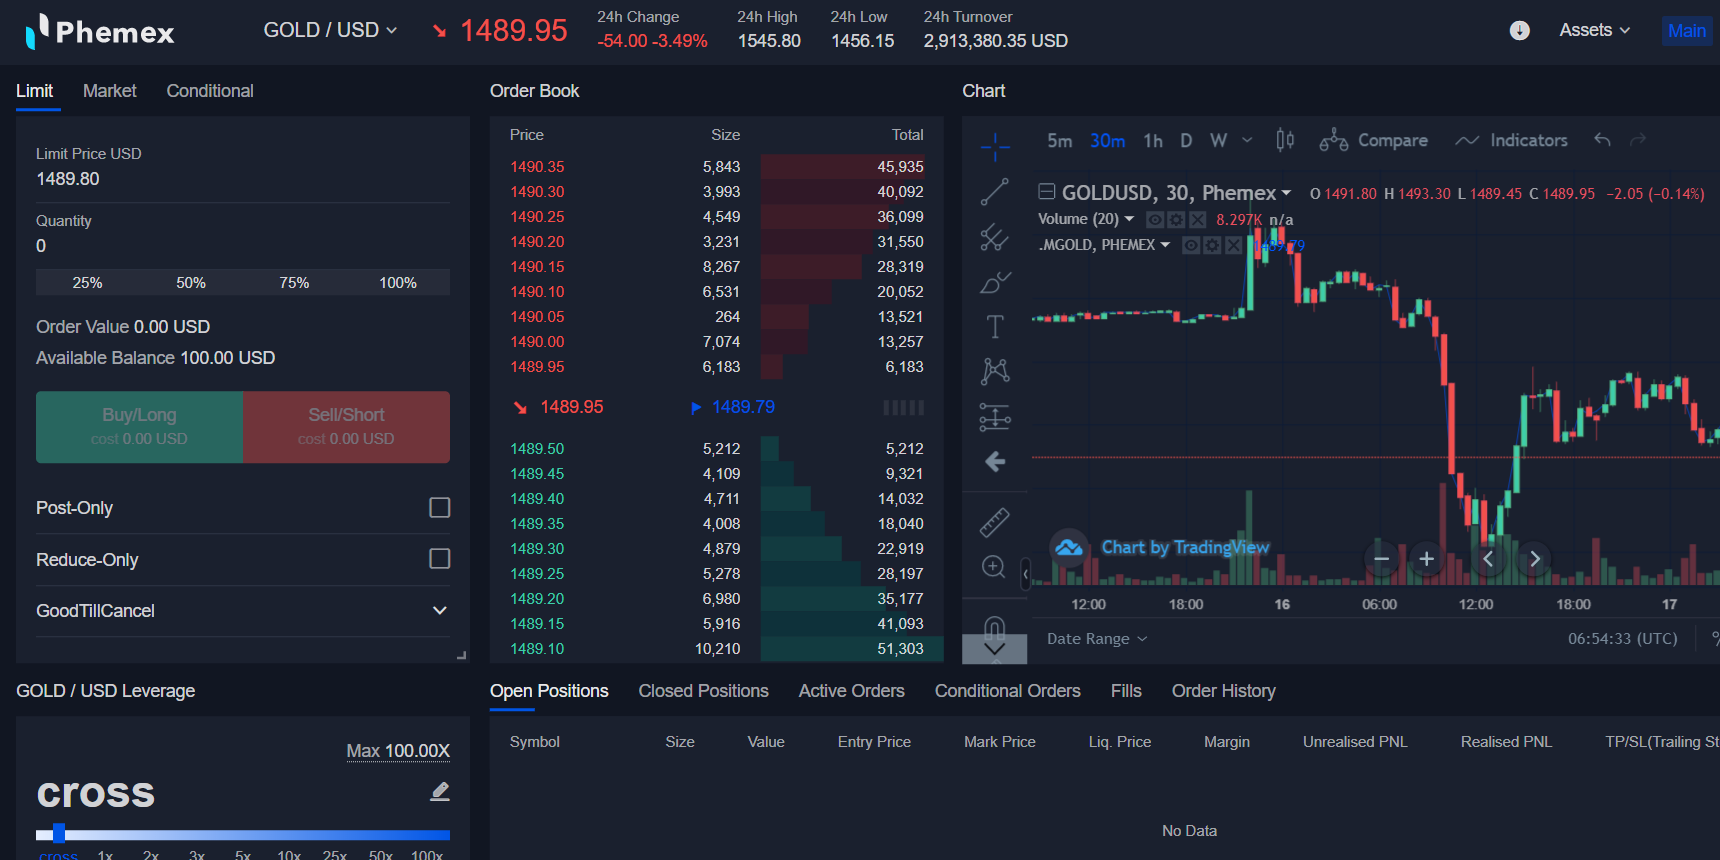
Task: Open GoodTillCancel order type dropdown
Action: [243, 611]
